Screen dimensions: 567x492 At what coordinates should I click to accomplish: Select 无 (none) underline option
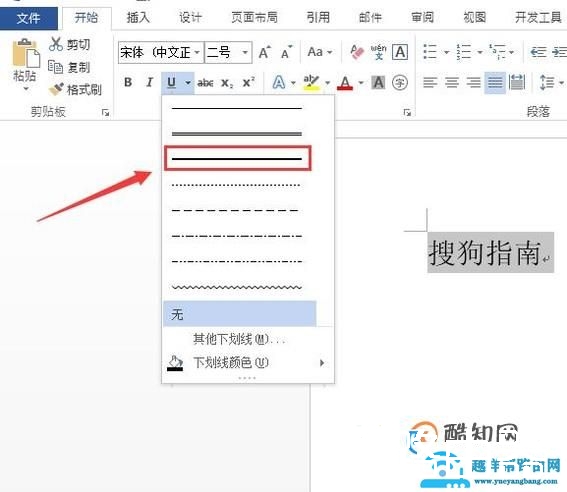point(239,314)
